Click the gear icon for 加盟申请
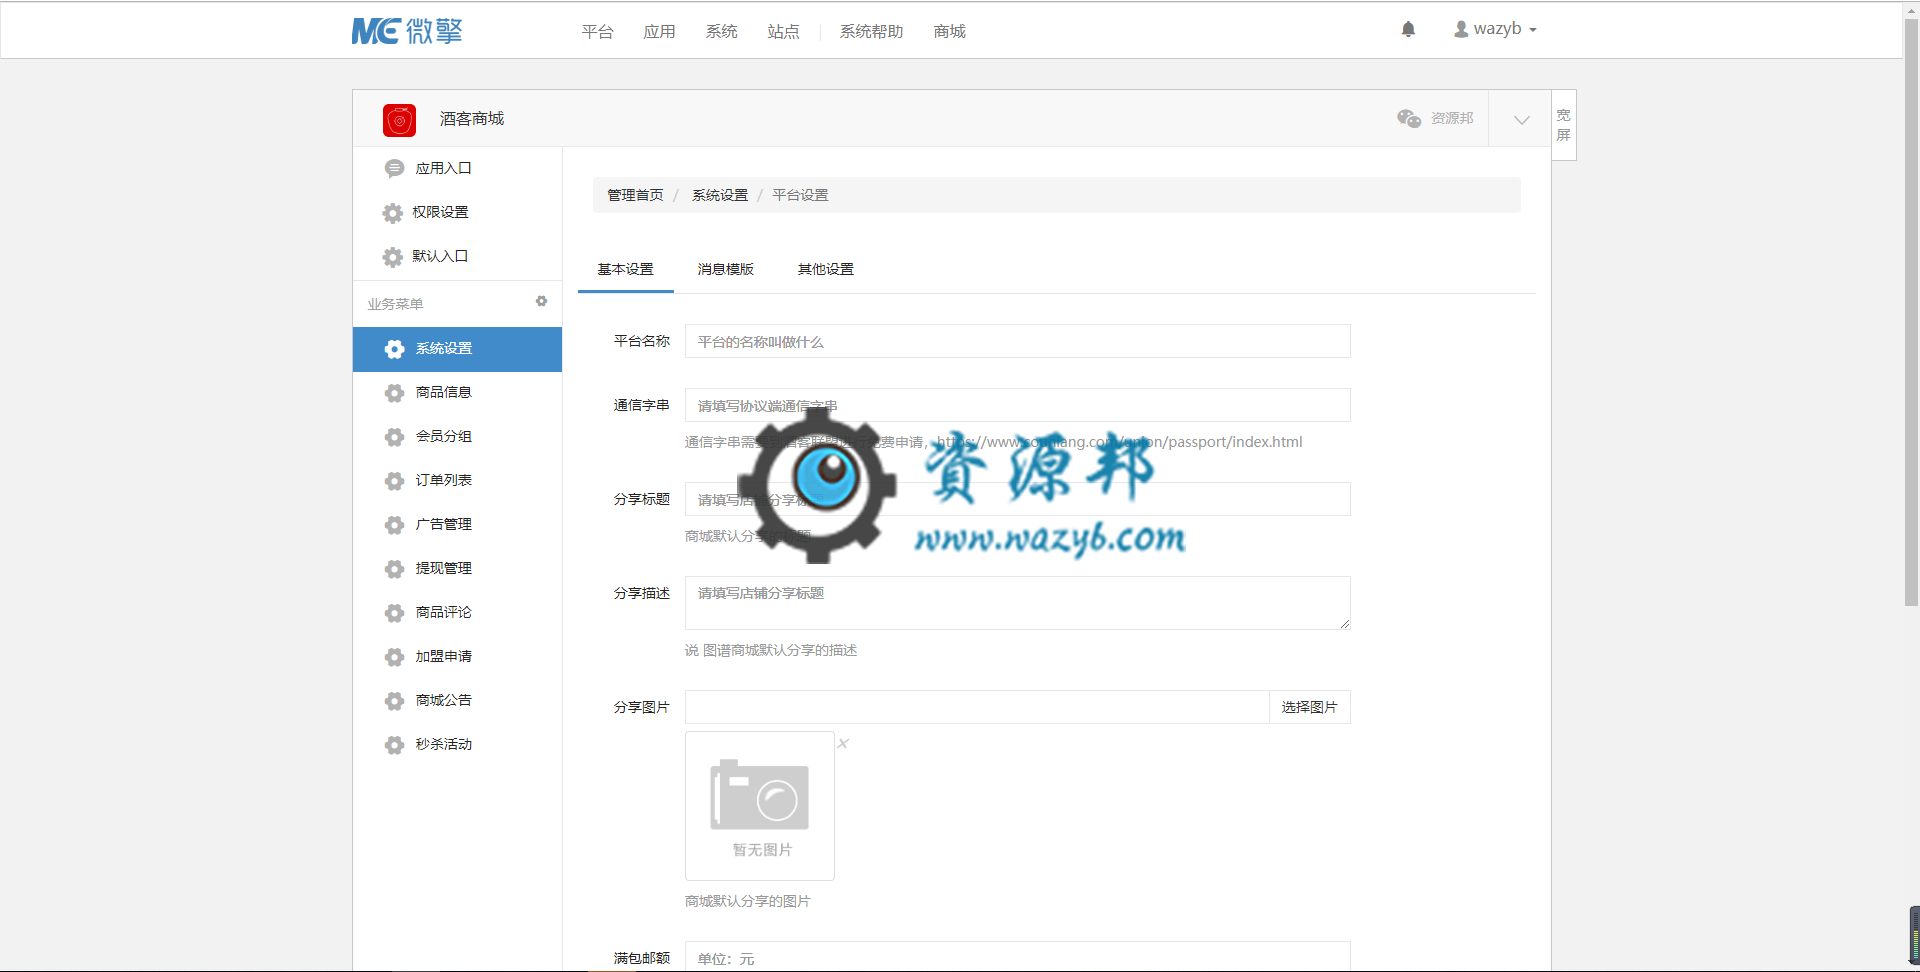The width and height of the screenshot is (1920, 972). [395, 657]
